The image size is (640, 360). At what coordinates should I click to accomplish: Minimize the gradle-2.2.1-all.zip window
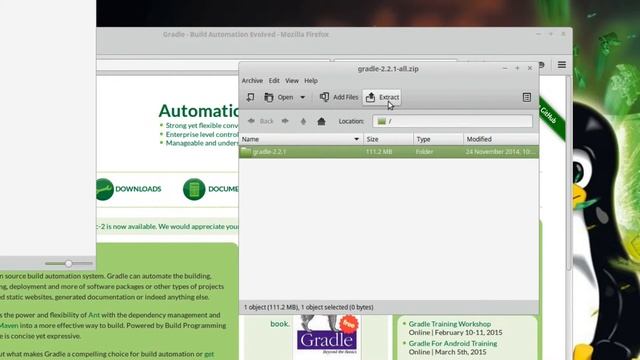[505, 68]
